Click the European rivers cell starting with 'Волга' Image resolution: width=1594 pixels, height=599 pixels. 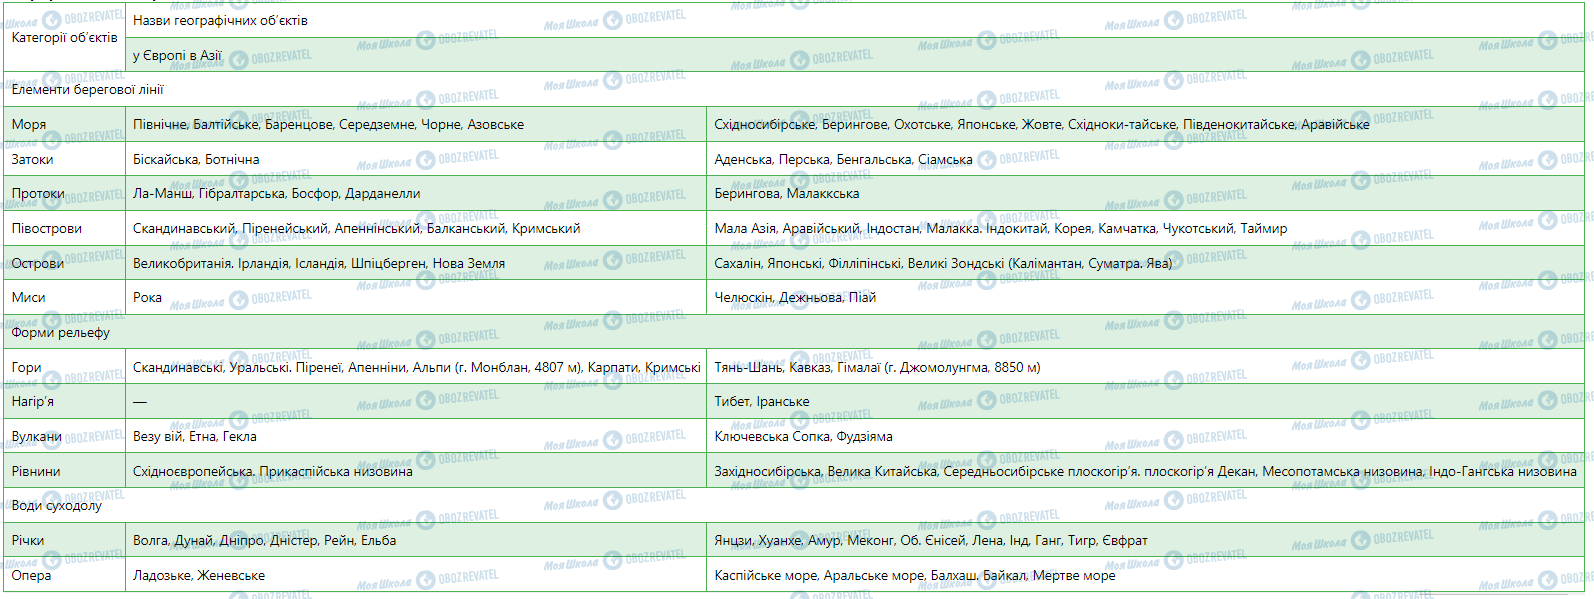point(264,541)
